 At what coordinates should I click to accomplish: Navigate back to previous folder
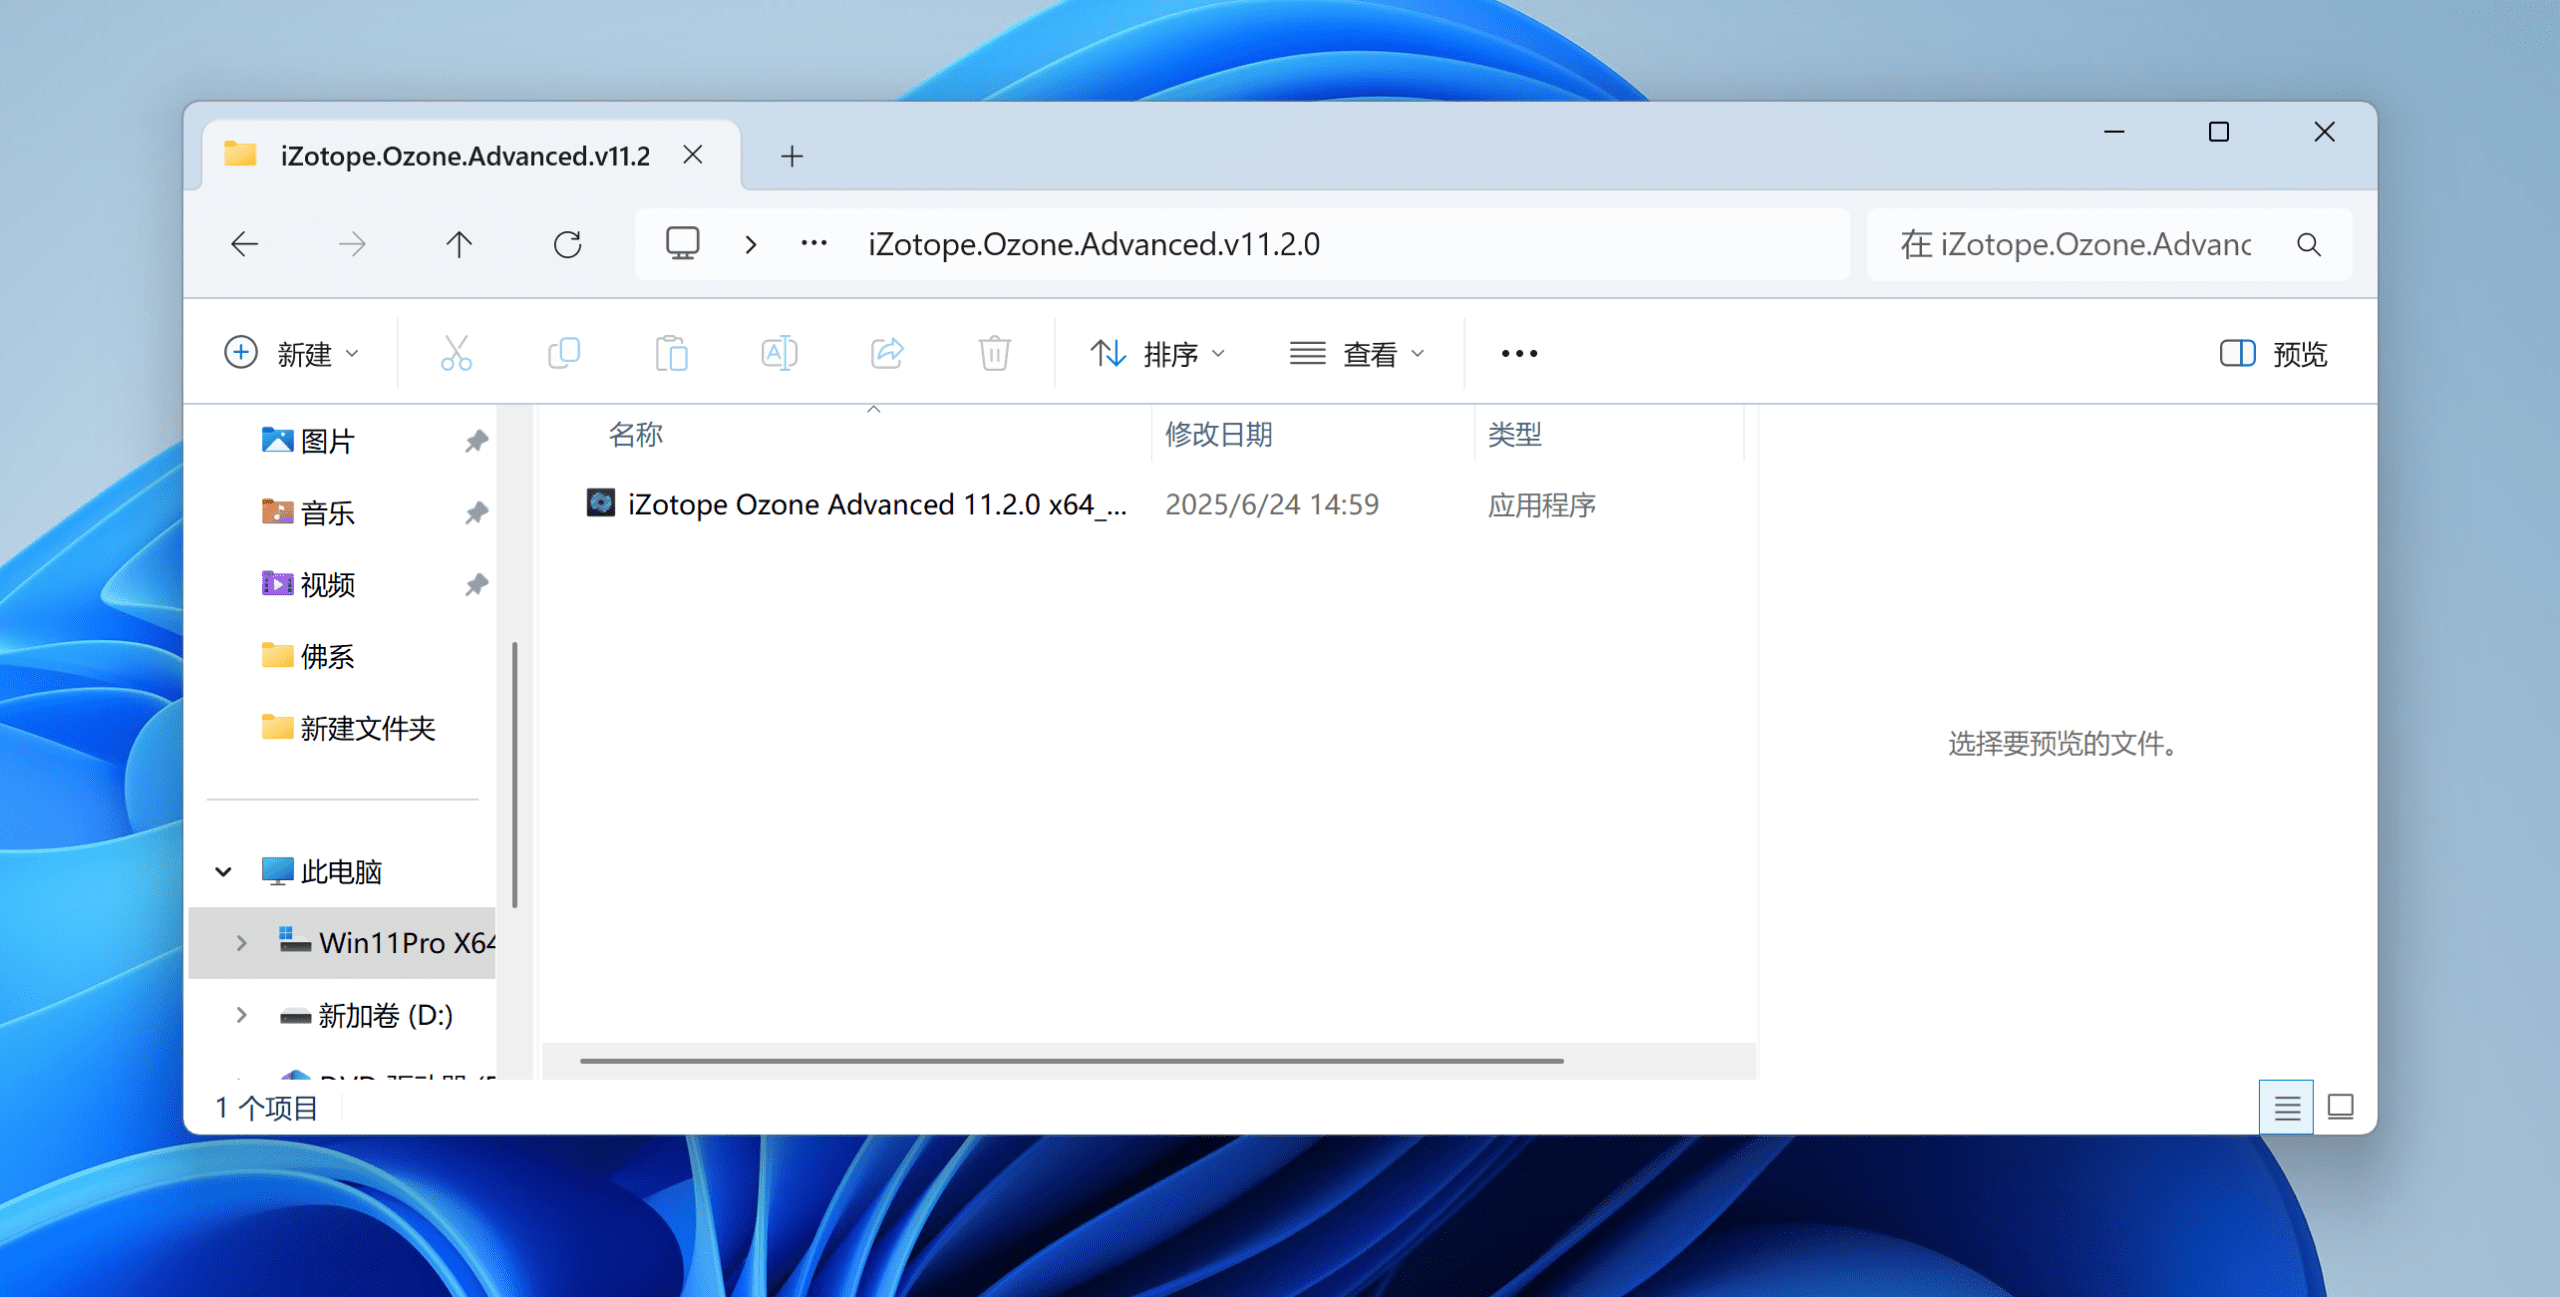click(x=245, y=244)
